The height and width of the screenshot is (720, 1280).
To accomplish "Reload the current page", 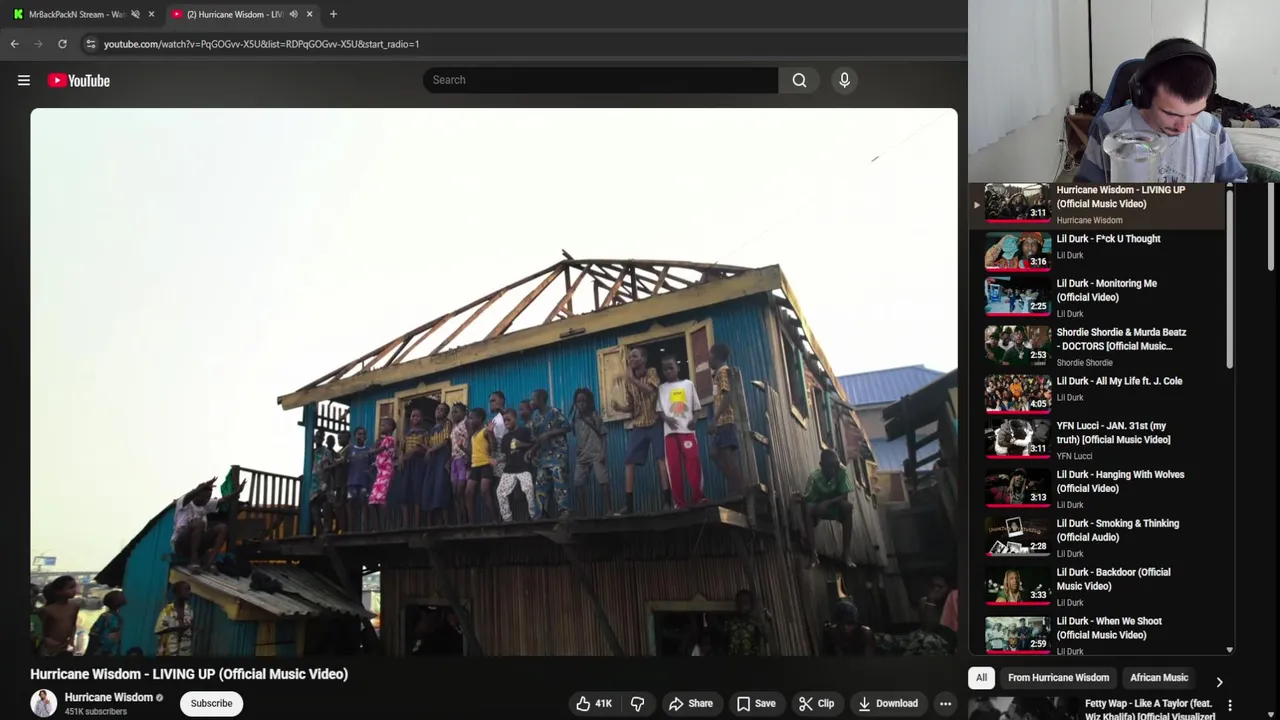I will (62, 44).
